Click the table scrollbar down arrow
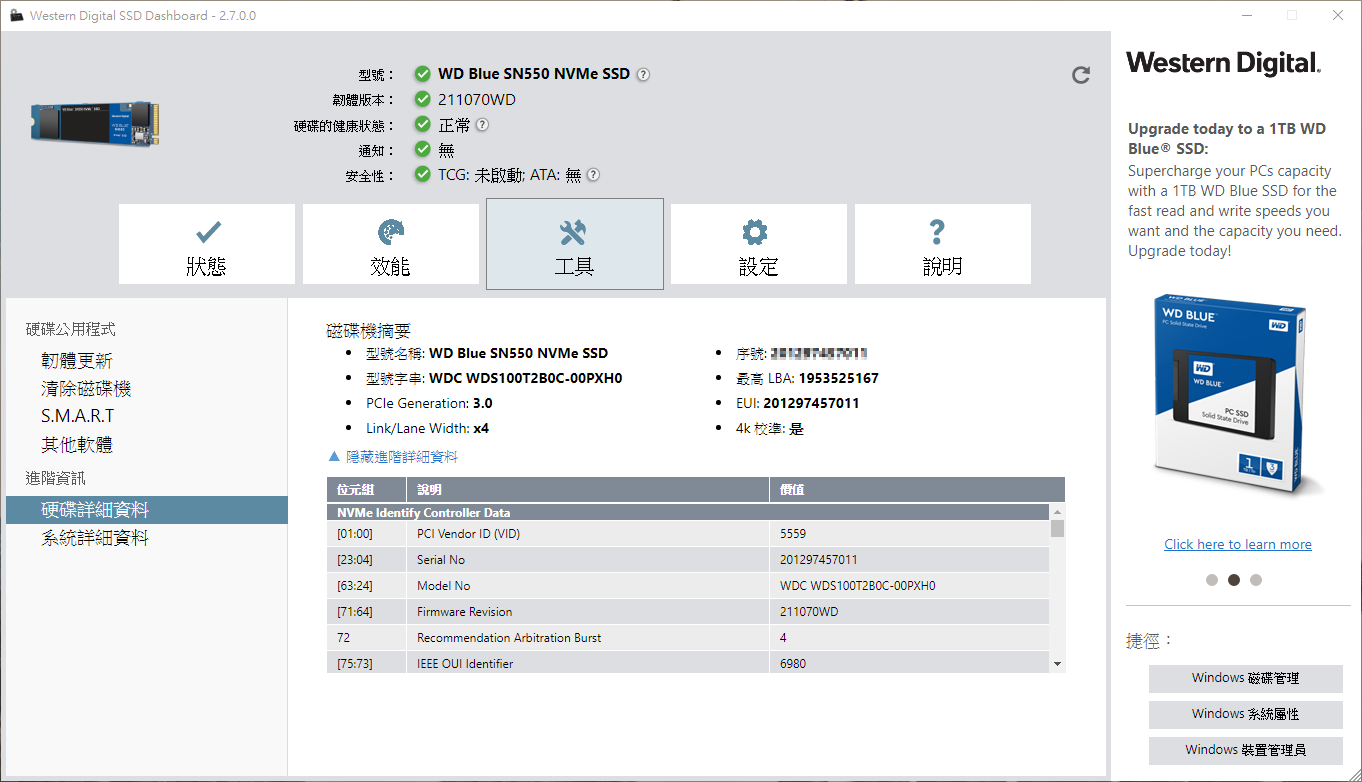1362x782 pixels. pos(1057,664)
